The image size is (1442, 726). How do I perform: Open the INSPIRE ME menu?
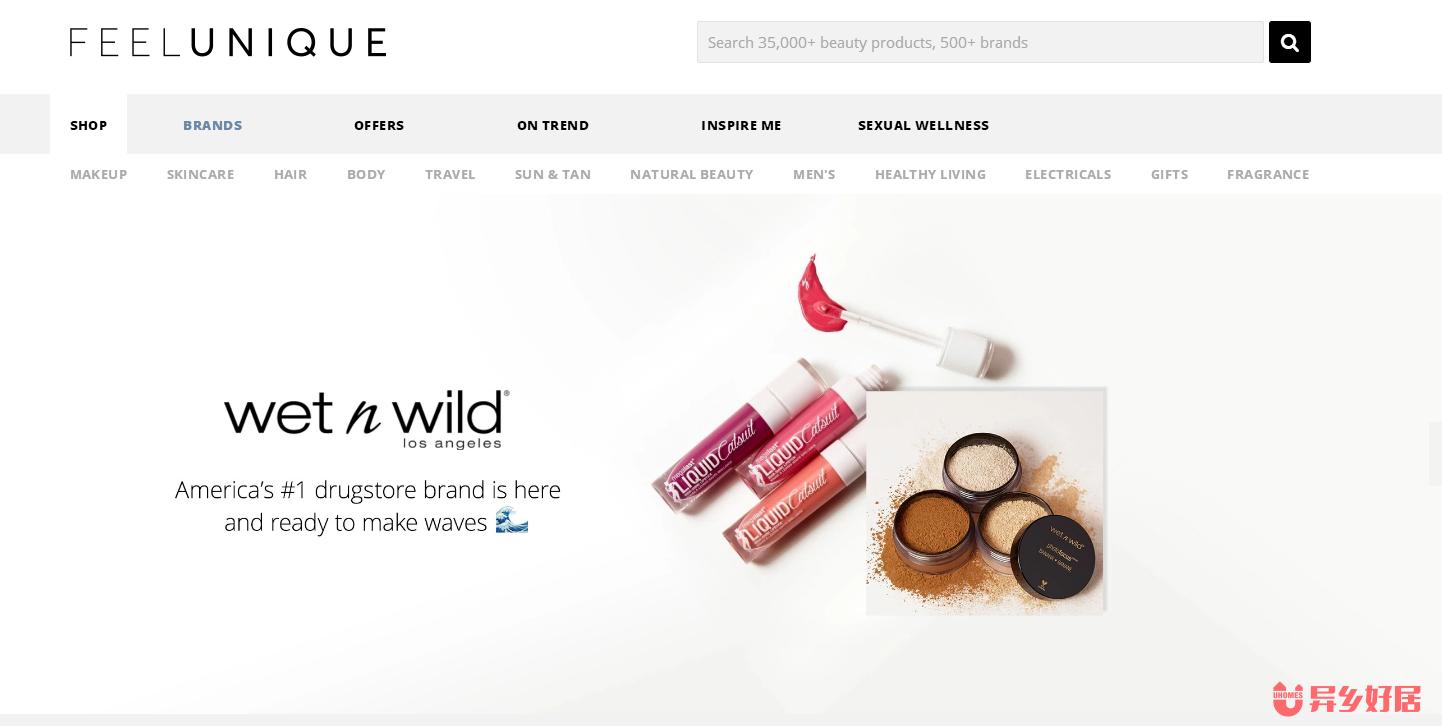click(x=741, y=125)
